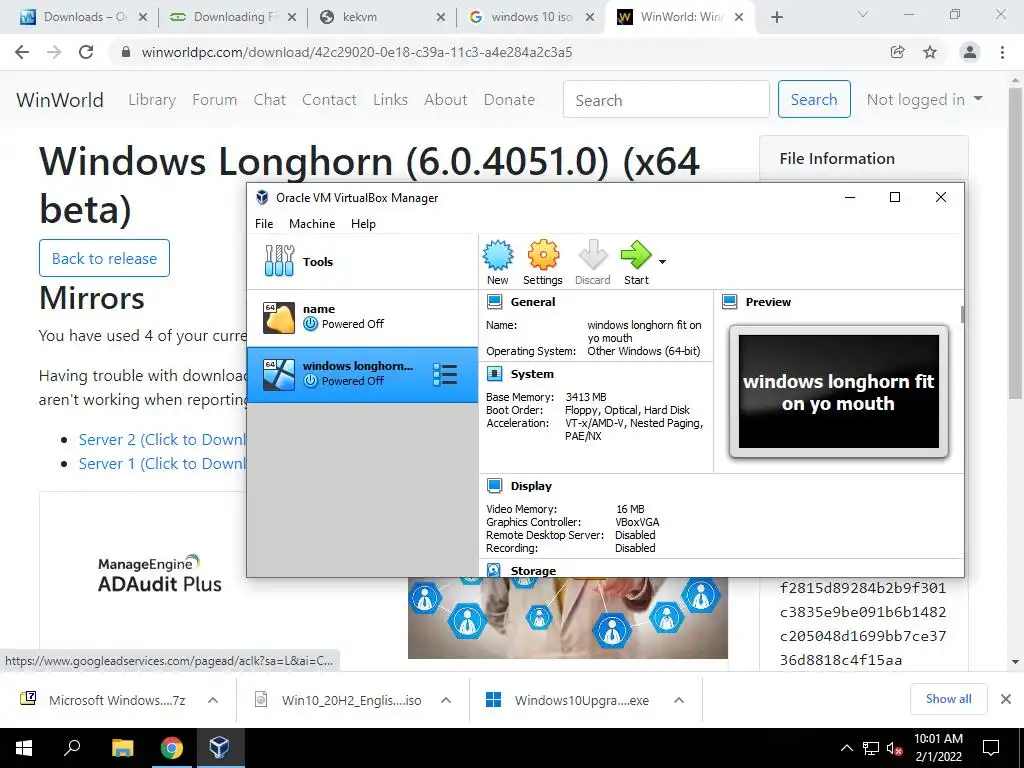The width and height of the screenshot is (1024, 768).
Task: Switch to the Downloading File tab
Action: pos(234,17)
